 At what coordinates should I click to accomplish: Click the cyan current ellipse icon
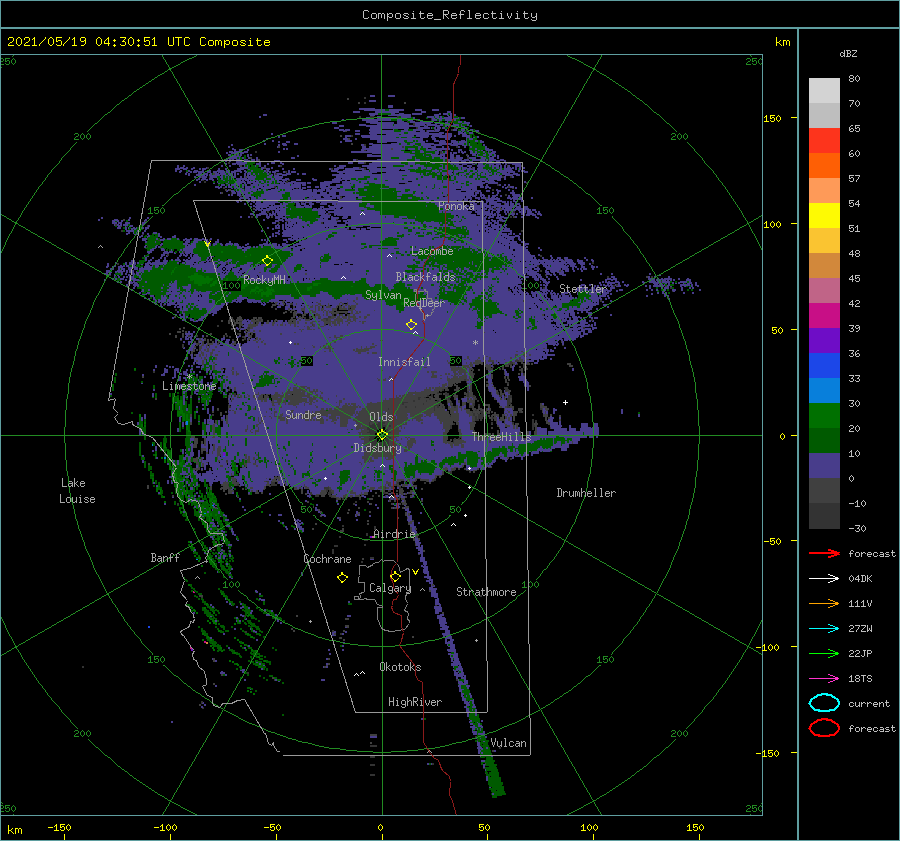tap(824, 703)
